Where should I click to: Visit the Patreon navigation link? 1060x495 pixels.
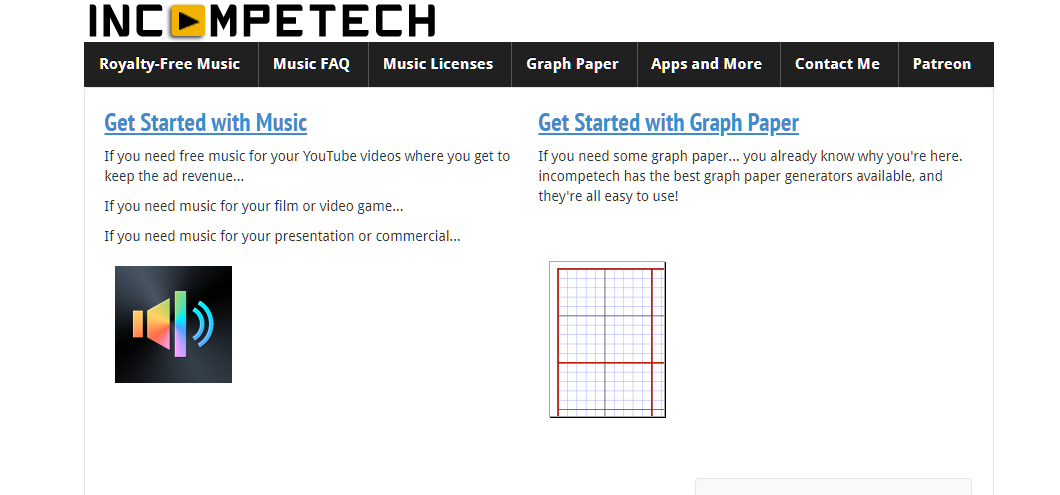click(942, 64)
